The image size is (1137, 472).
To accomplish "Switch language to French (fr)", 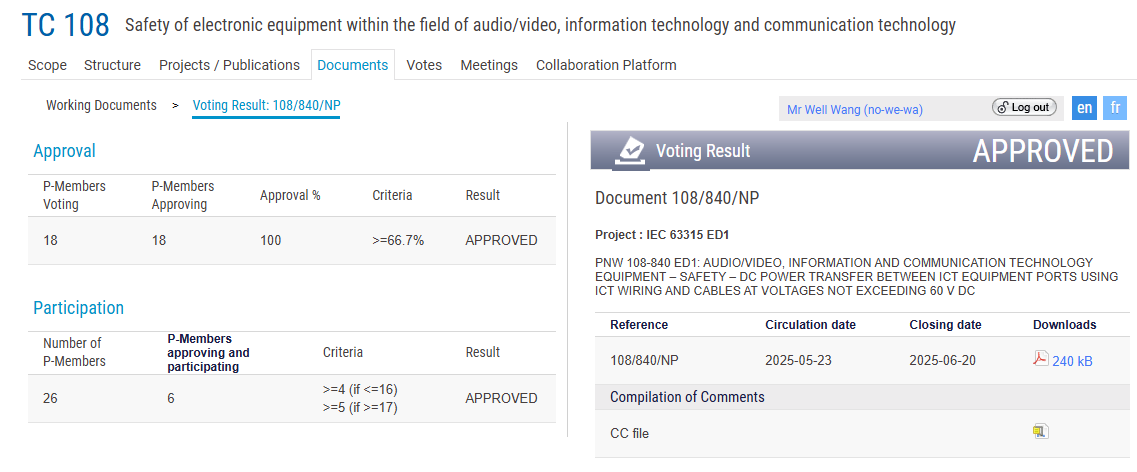I will pos(1115,108).
